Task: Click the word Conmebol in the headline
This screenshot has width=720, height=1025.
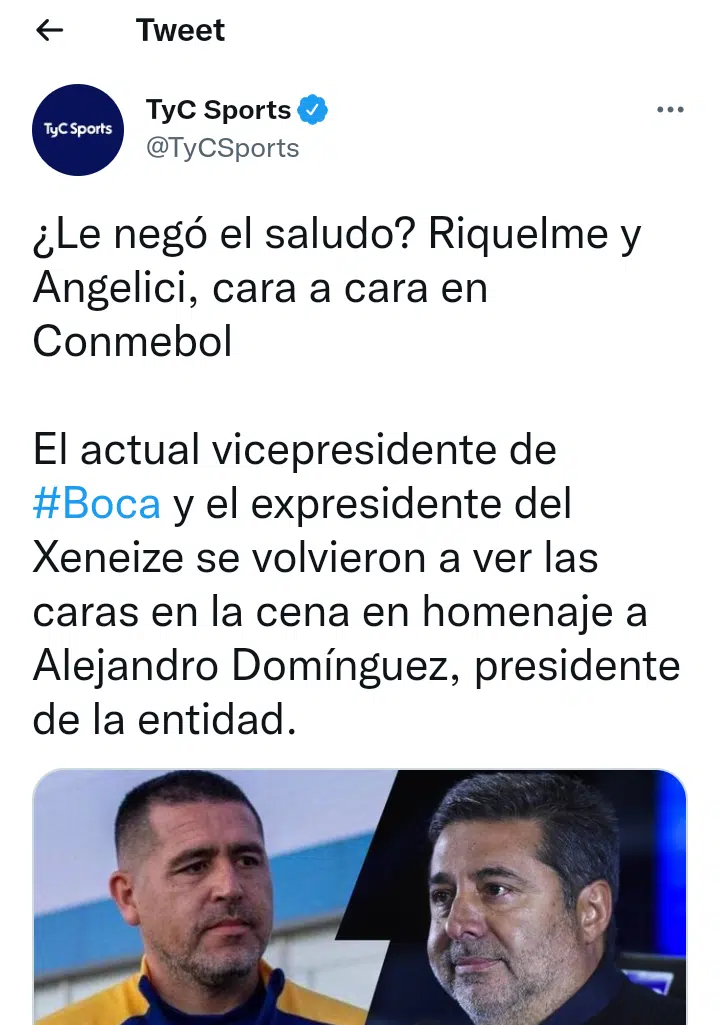Action: 133,342
